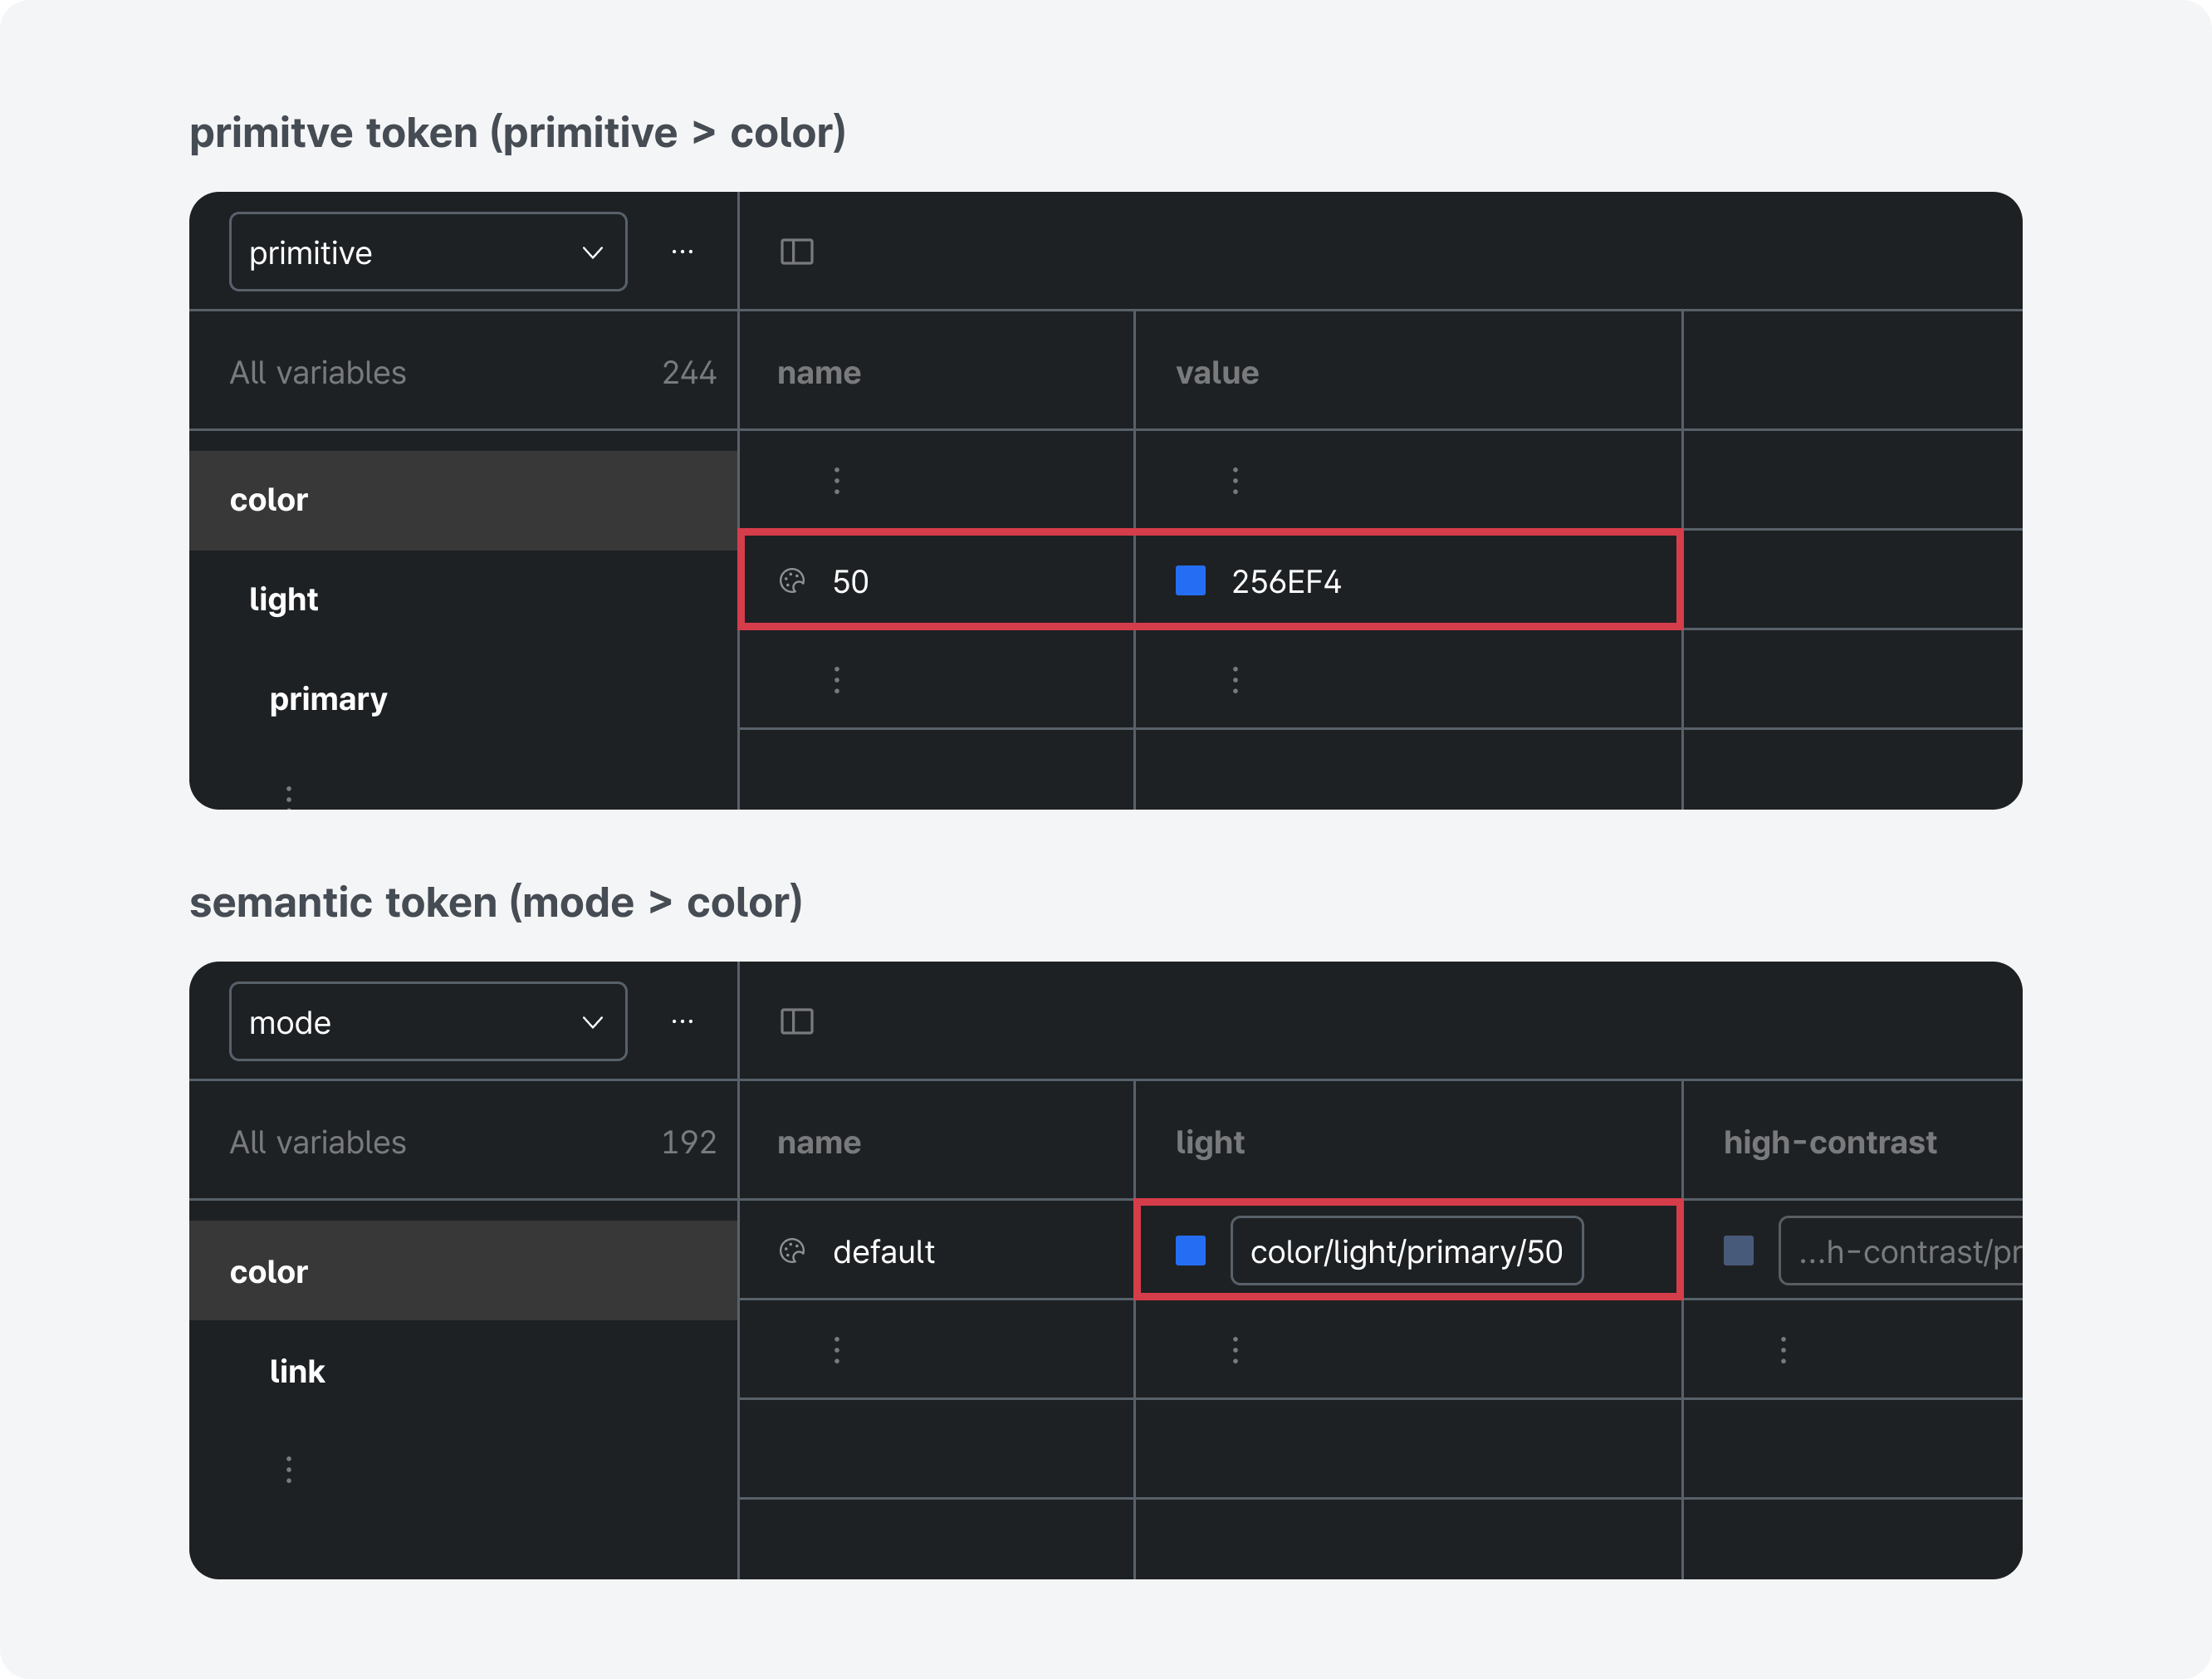Open more options beside primitive dropdown
Viewport: 2212px width, 1679px height.
click(x=683, y=252)
